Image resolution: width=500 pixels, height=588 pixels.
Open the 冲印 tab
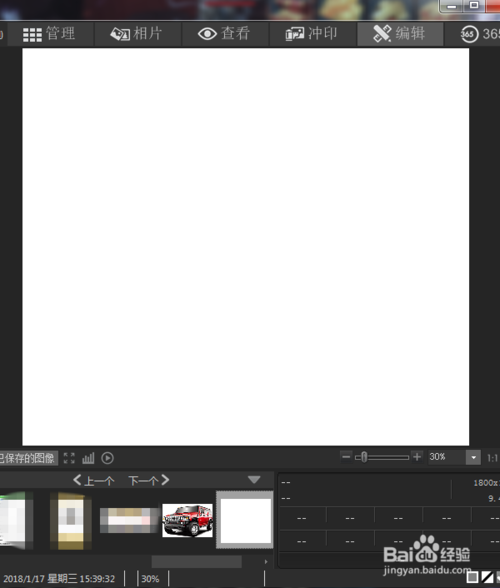[x=312, y=34]
